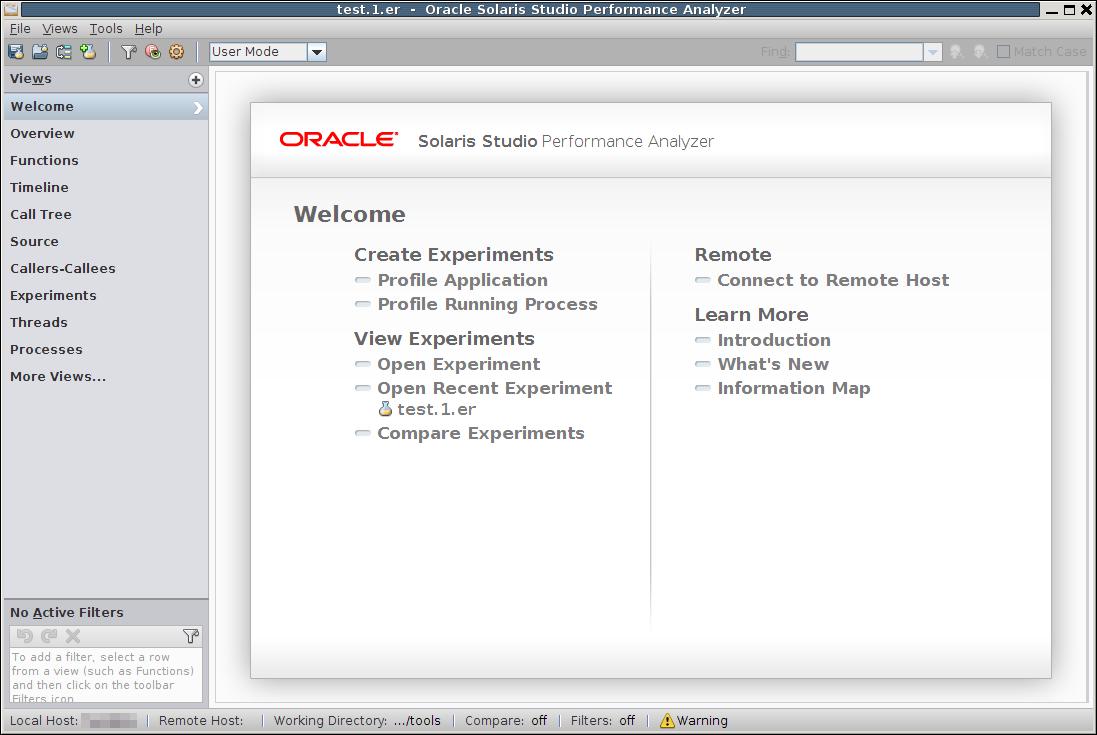
Task: Minimize the Performance Analyzer window
Action: pyautogui.click(x=1052, y=10)
